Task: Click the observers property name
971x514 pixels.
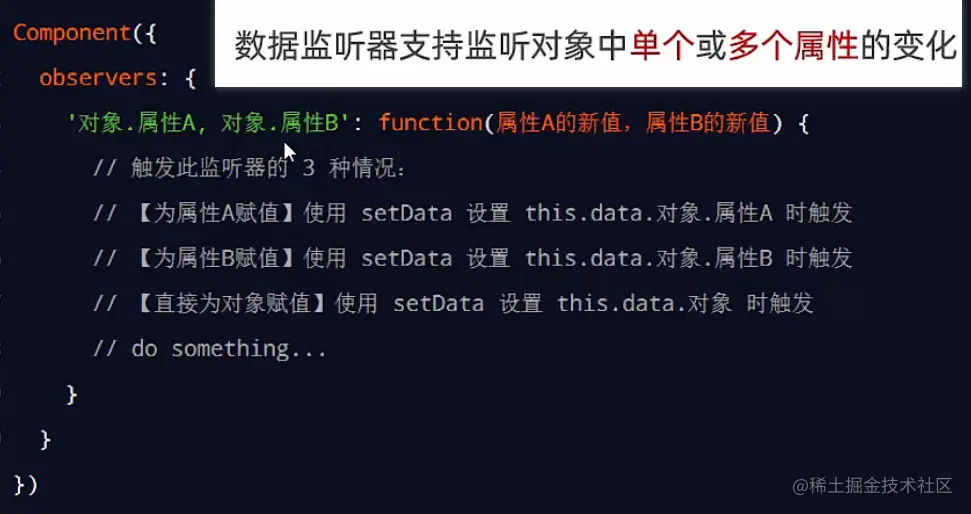Action: (98, 77)
